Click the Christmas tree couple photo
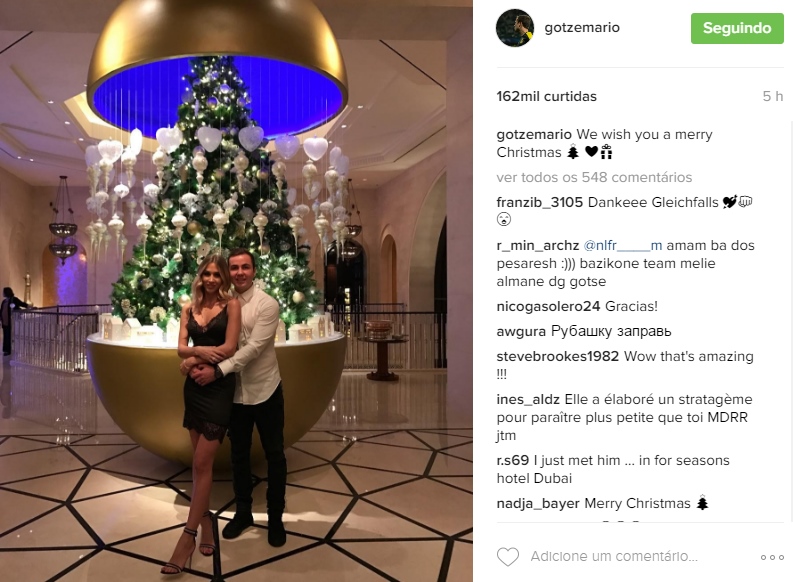Screen dimensions: 793x582 click(x=236, y=291)
